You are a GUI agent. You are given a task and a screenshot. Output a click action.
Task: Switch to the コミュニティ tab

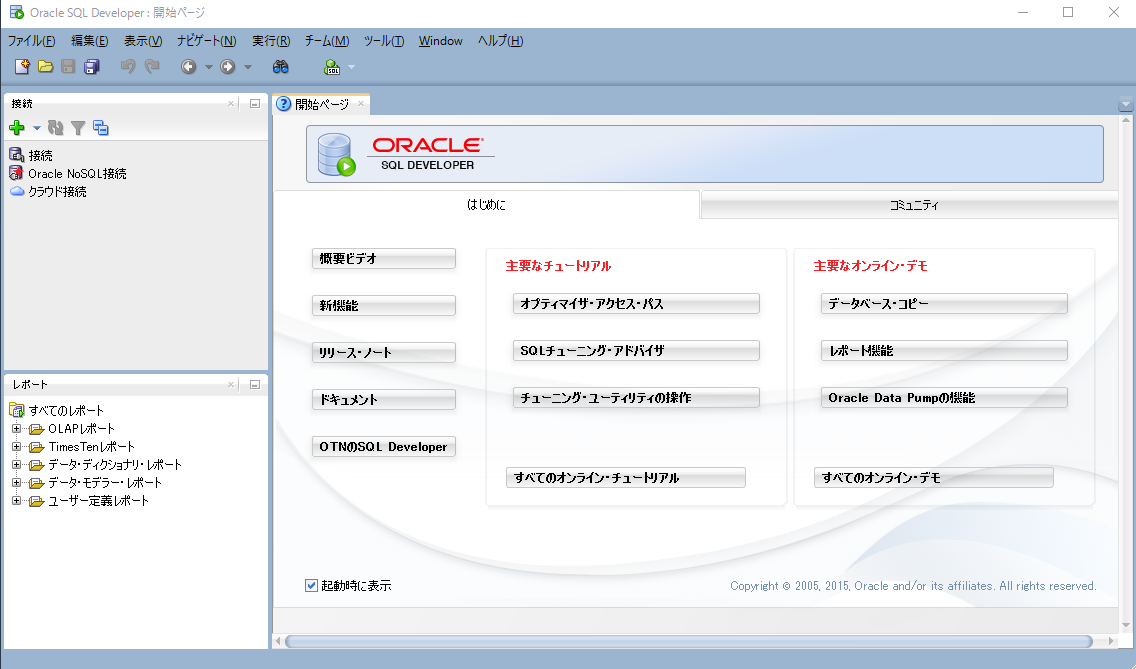click(908, 204)
